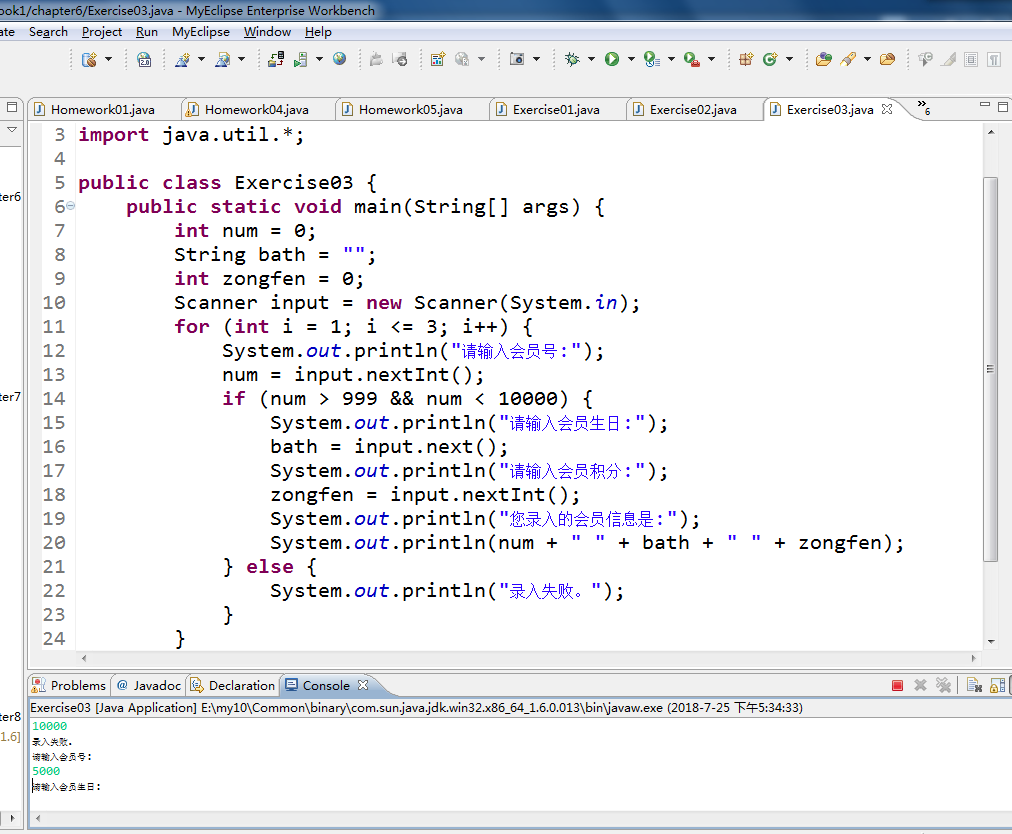Click the globe web browser icon
Image resolution: width=1012 pixels, height=834 pixels.
[340, 60]
